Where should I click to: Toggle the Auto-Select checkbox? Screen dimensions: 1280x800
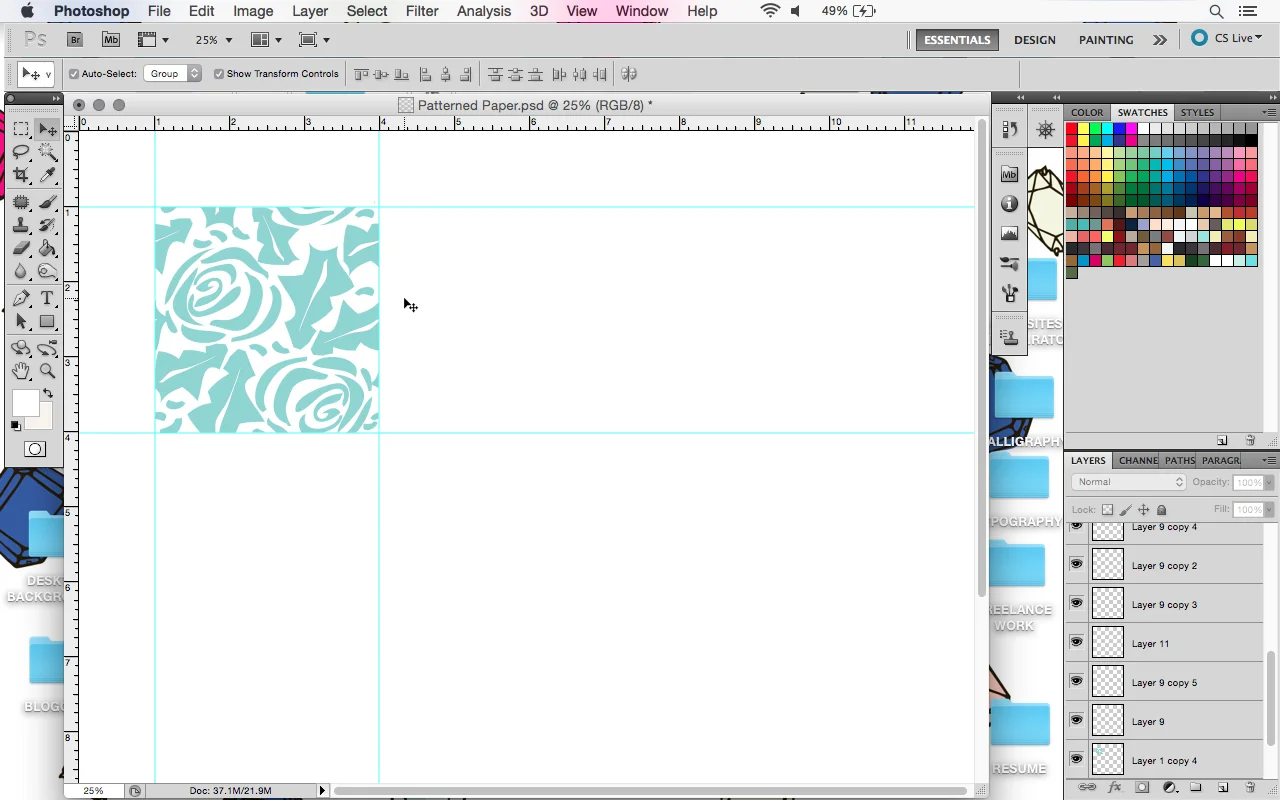[74, 74]
